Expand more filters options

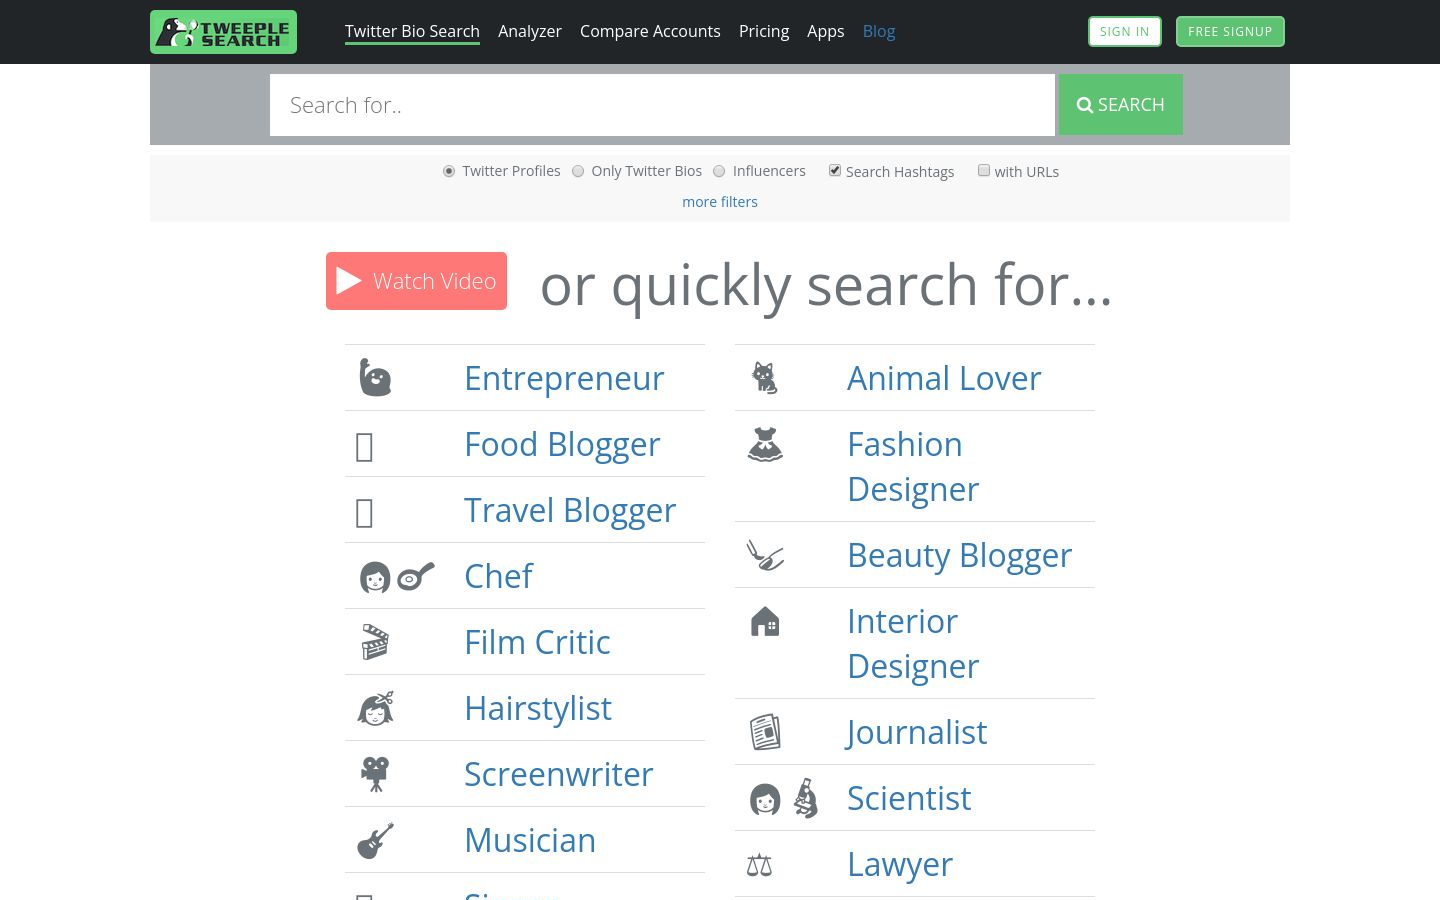click(720, 201)
